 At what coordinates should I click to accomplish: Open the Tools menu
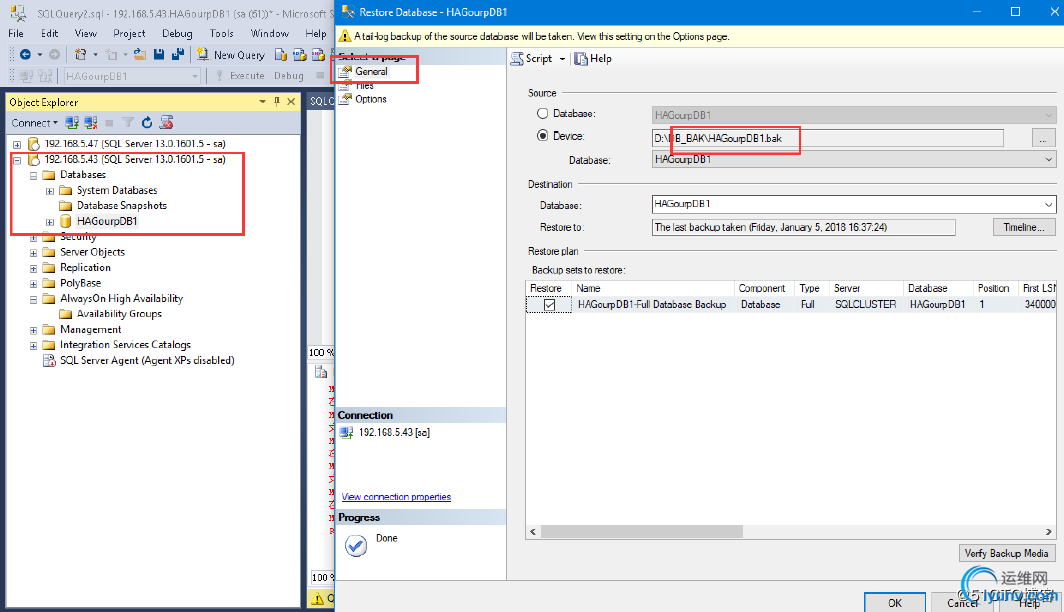(221, 33)
